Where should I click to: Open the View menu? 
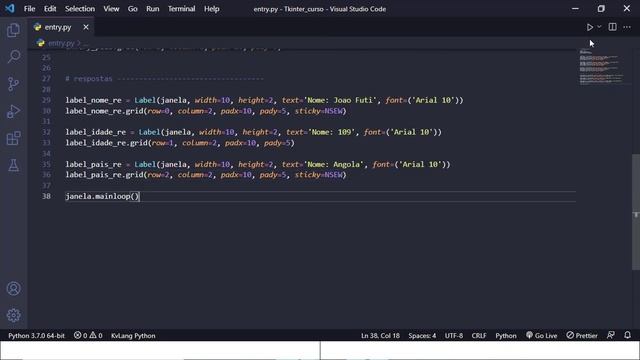click(x=111, y=9)
